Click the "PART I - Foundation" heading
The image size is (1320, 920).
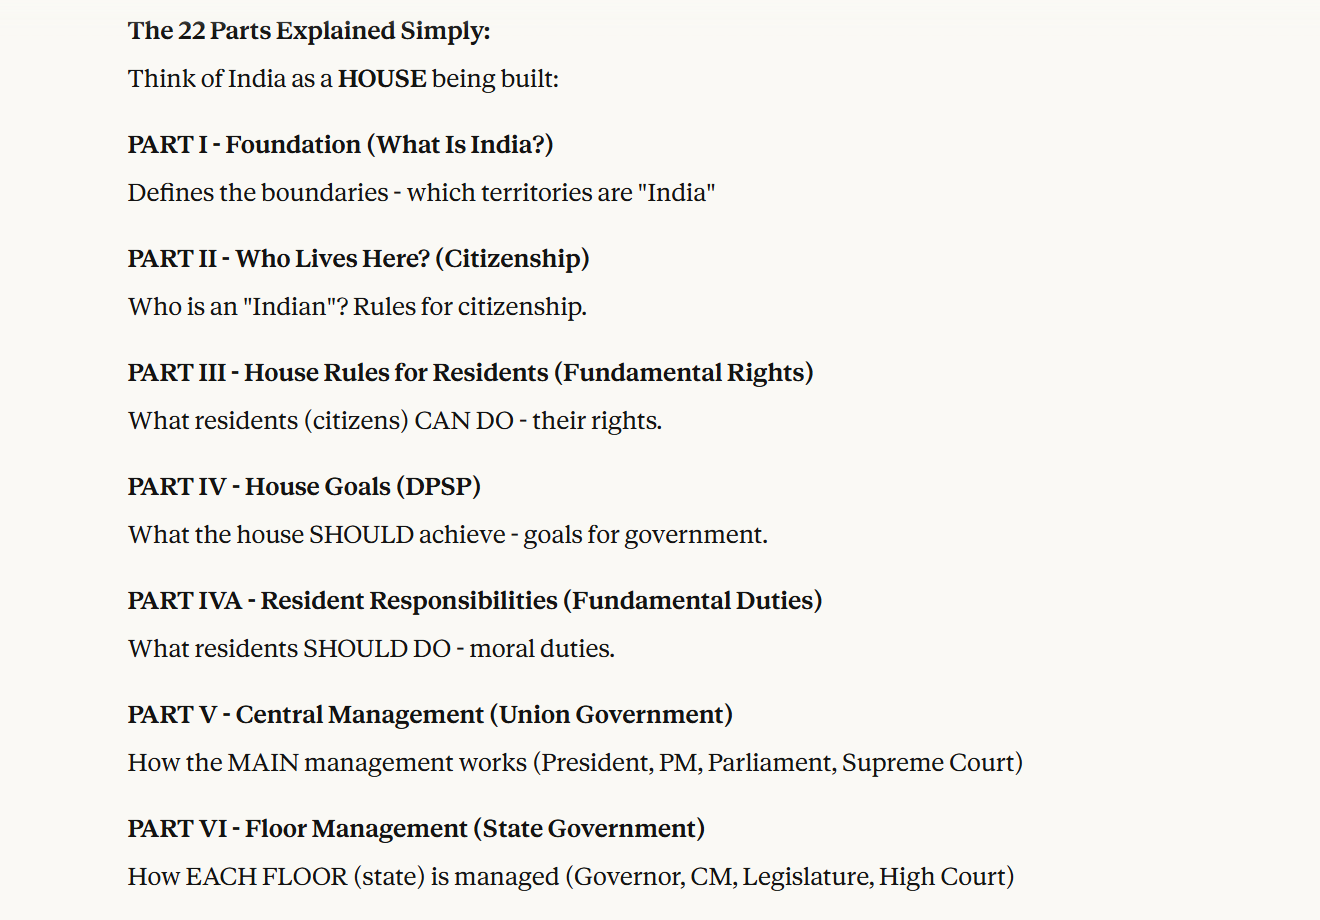(x=340, y=145)
